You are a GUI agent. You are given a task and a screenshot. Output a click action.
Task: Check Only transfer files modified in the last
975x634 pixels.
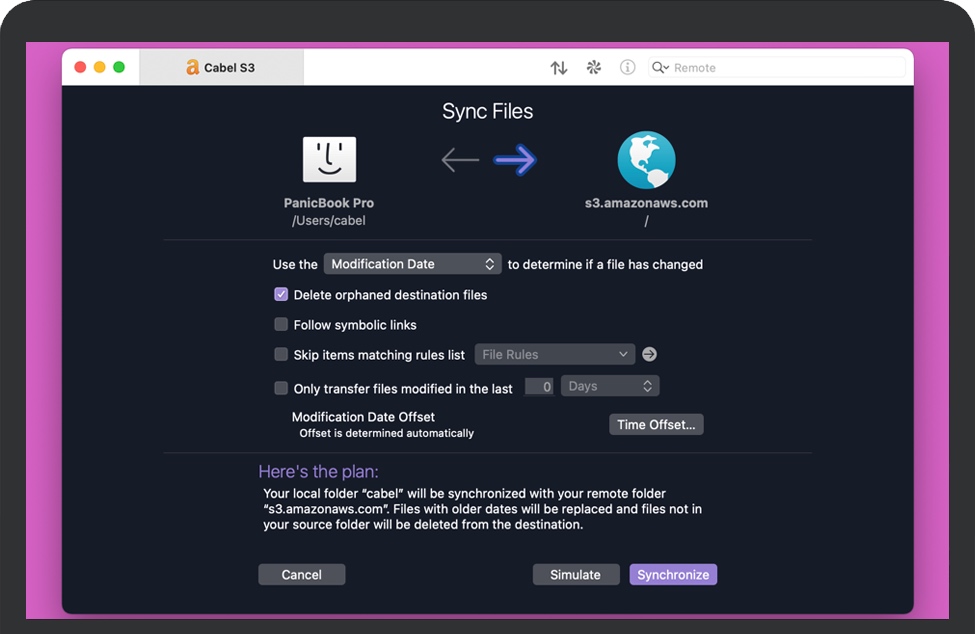(x=281, y=389)
